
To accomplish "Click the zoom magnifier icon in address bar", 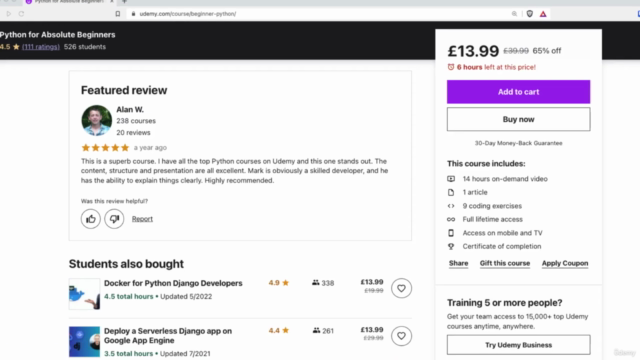I will [x=514, y=14].
